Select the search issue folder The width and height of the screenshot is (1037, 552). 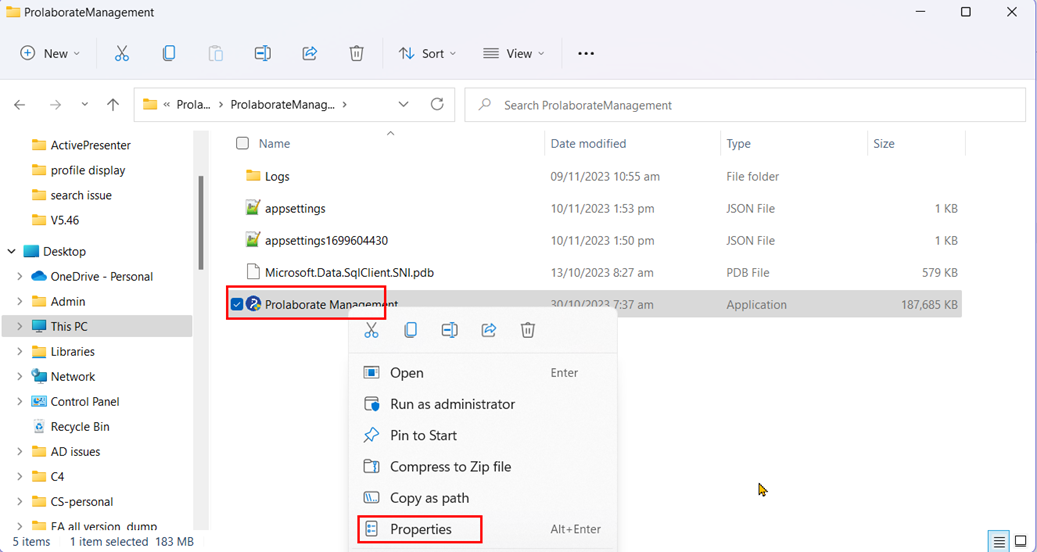click(81, 195)
